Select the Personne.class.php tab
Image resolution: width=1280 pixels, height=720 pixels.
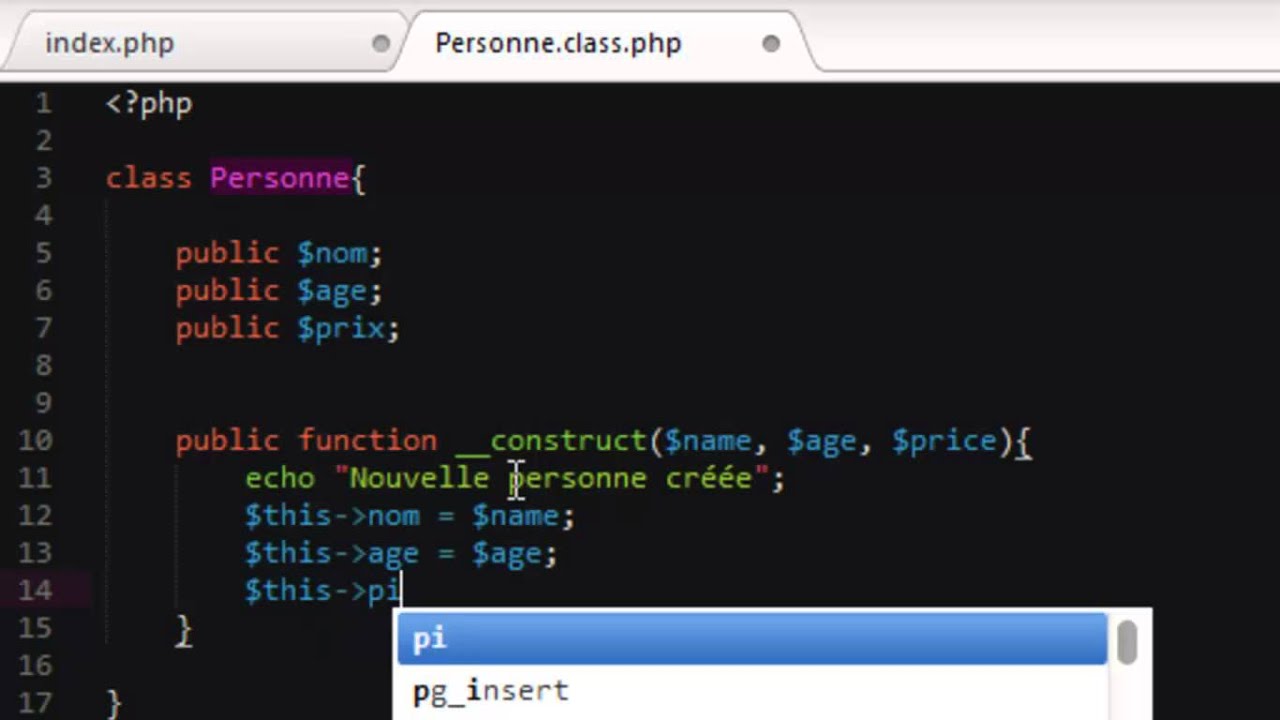pyautogui.click(x=558, y=43)
